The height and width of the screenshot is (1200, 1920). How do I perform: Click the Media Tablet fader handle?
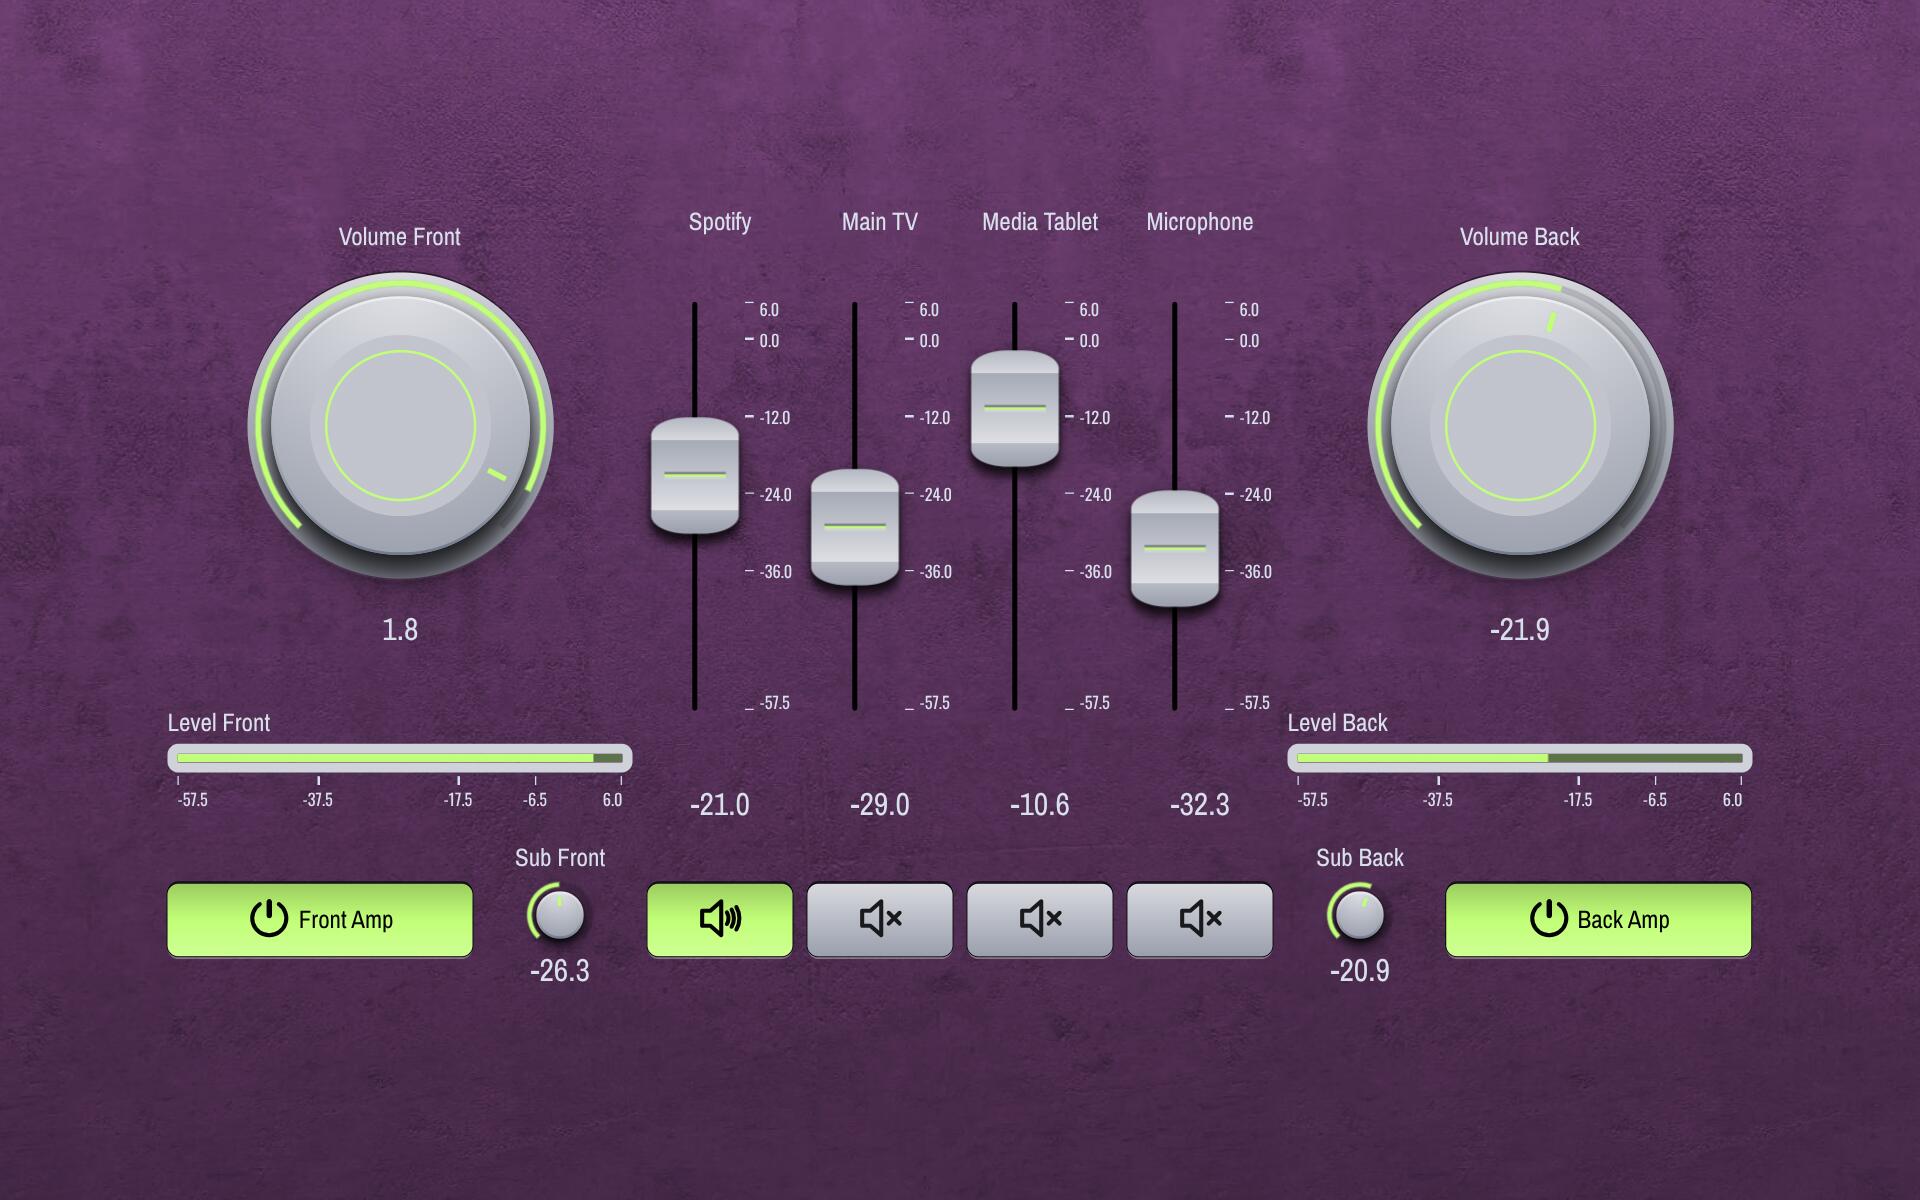coord(1015,408)
